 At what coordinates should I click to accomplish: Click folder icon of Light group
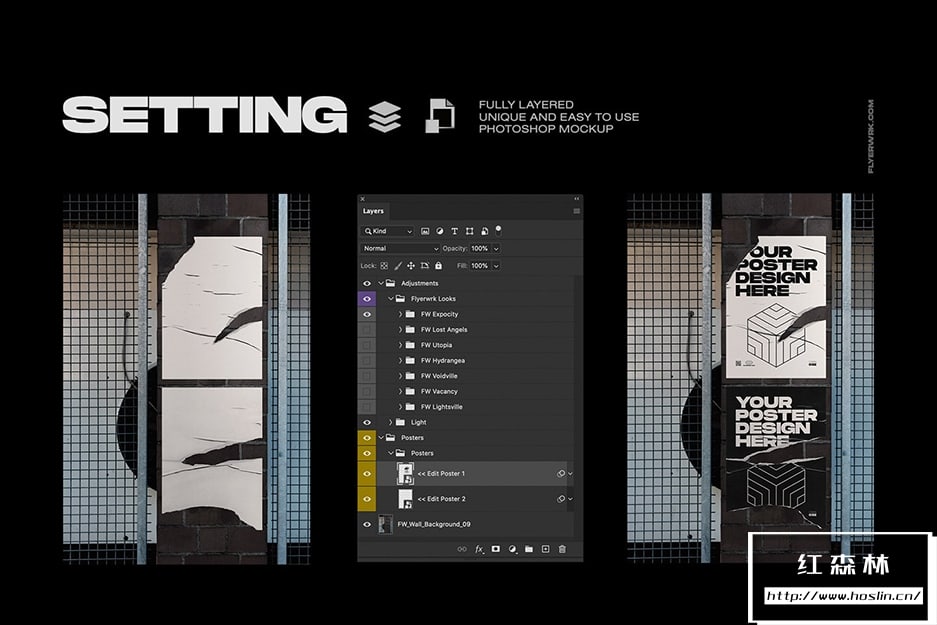[401, 422]
